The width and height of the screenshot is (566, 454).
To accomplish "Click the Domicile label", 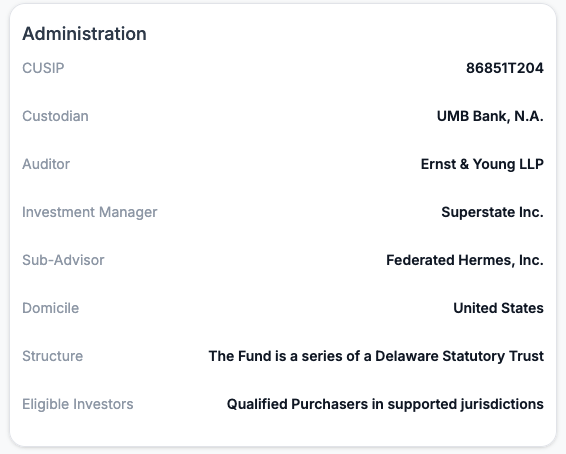I will pos(51,308).
